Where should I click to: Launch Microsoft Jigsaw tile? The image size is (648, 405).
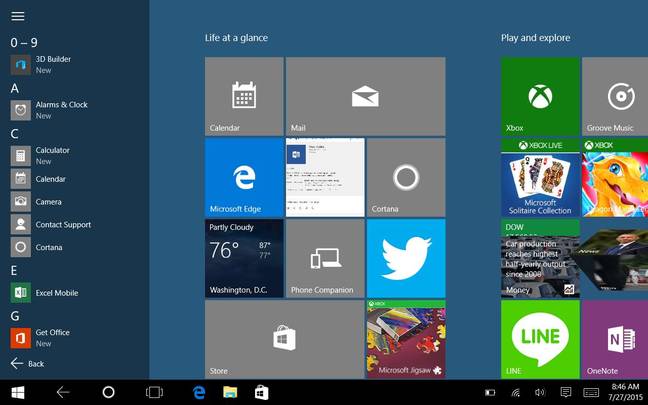point(406,339)
